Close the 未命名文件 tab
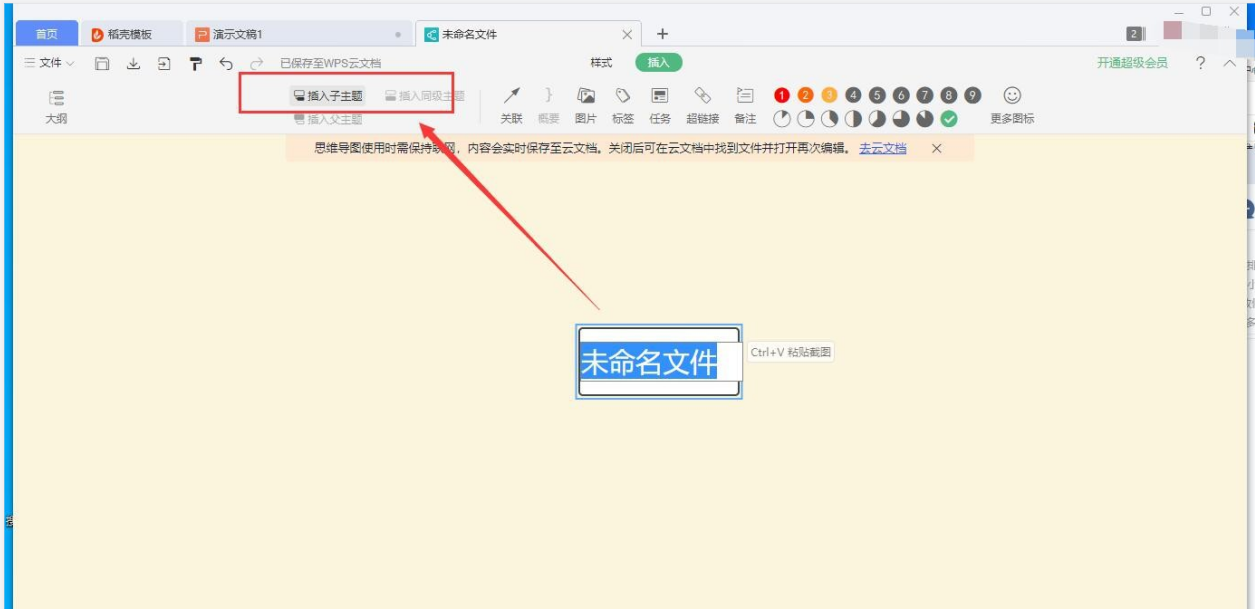Screen dimensions: 1255x609 [627, 34]
